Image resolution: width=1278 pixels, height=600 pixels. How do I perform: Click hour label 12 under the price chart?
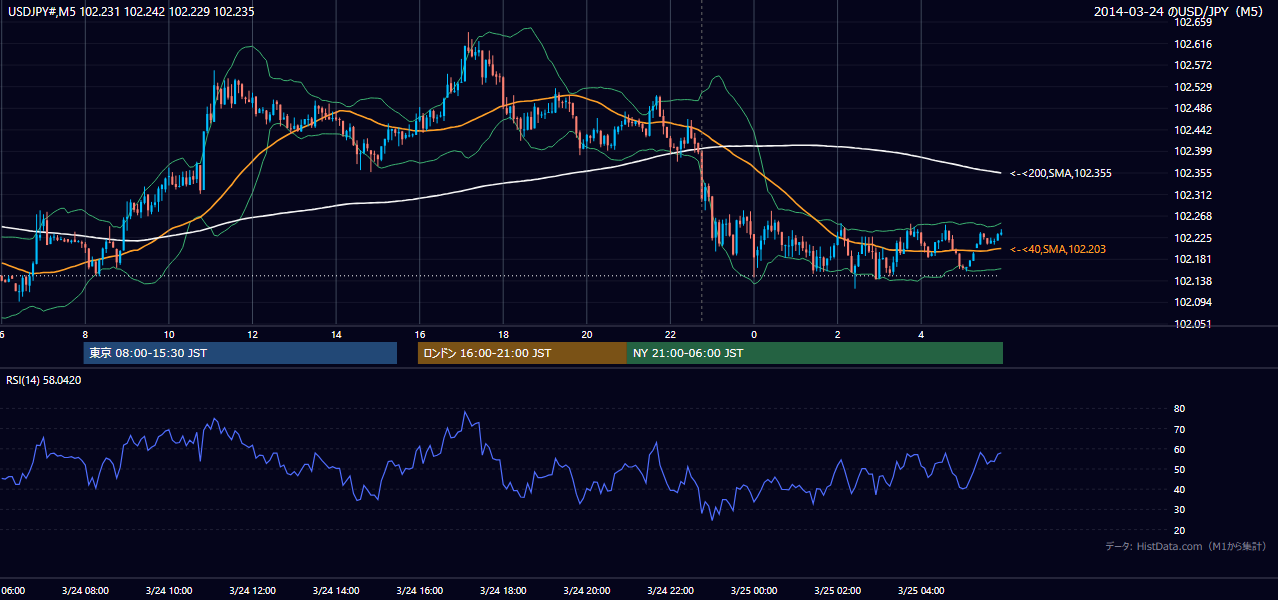252,334
